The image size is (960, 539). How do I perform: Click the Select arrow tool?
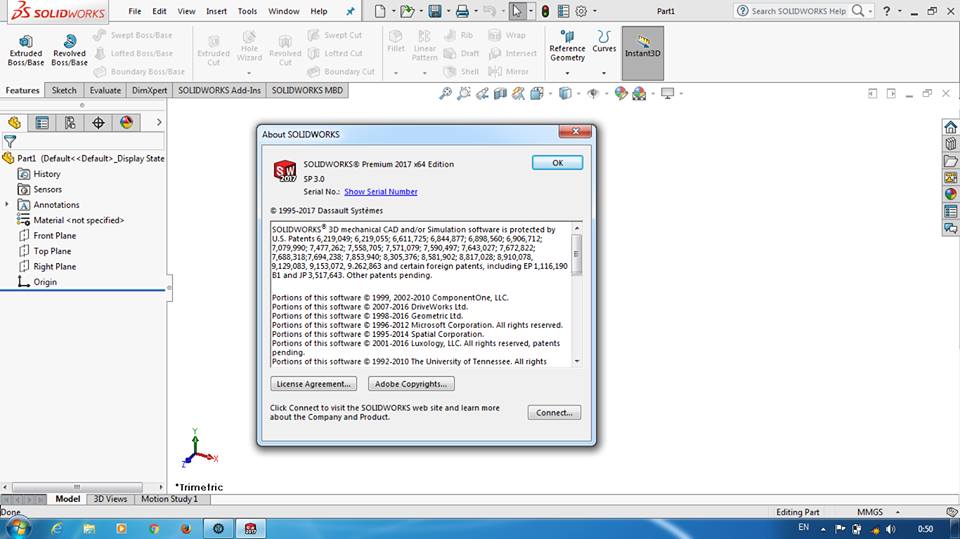tap(517, 11)
